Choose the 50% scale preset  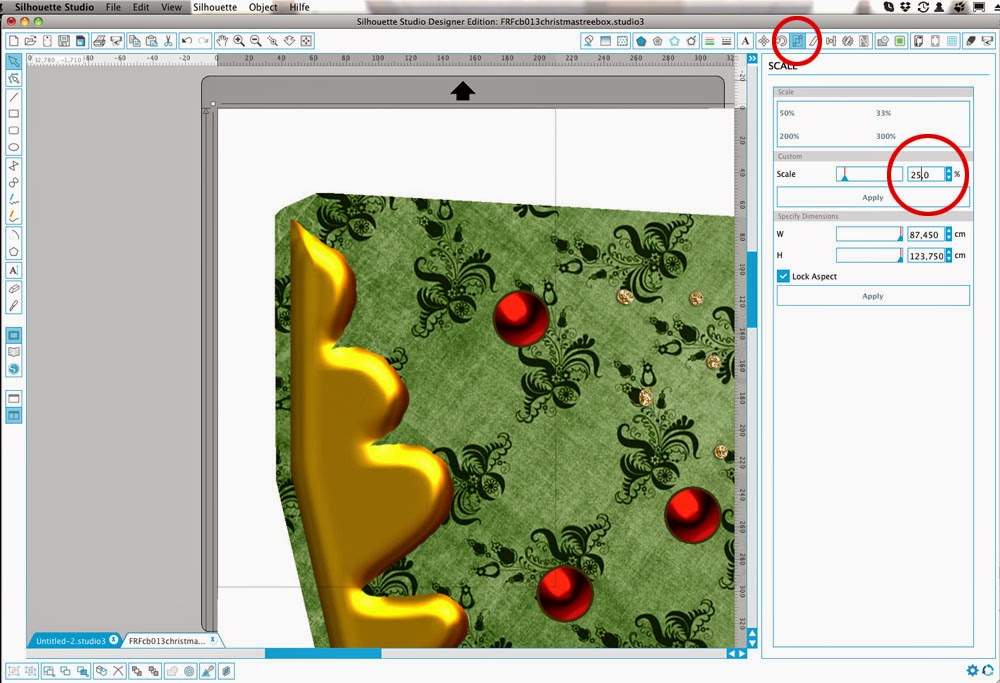click(787, 113)
